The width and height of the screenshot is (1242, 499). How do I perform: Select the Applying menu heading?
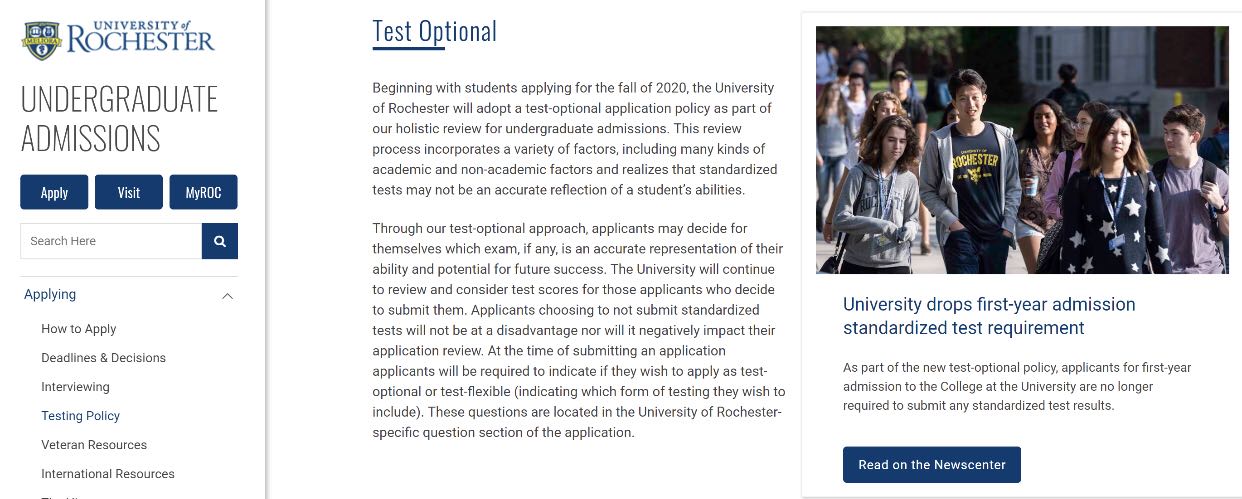click(x=50, y=295)
